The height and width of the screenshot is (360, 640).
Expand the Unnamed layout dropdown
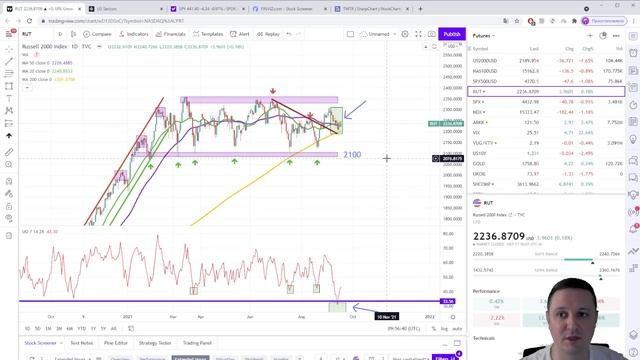pos(378,34)
